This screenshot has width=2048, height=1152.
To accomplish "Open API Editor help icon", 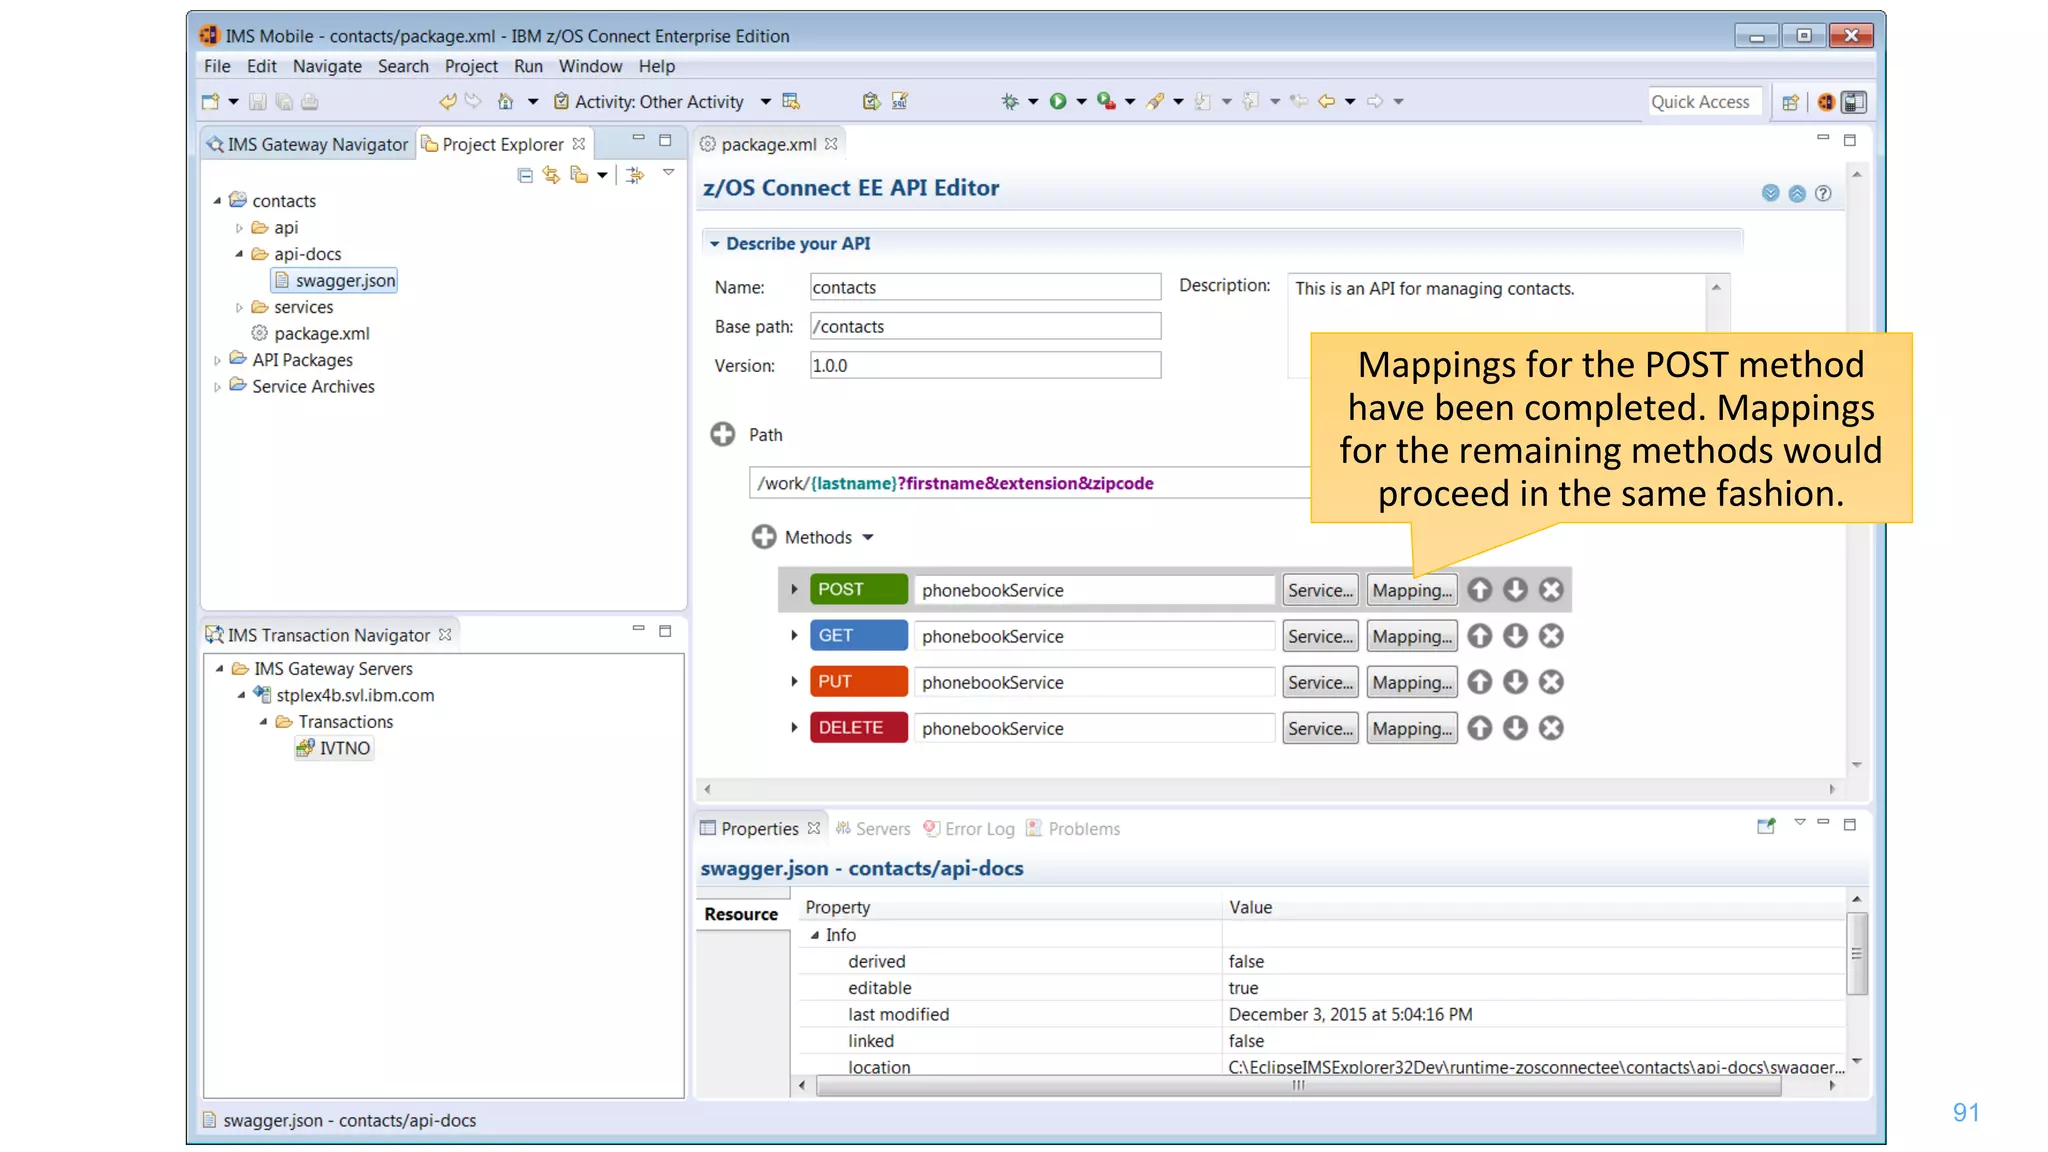I will 1823,193.
